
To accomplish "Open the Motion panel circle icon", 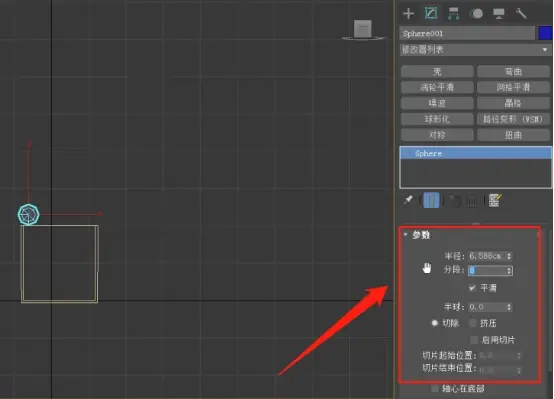I will (x=476, y=13).
